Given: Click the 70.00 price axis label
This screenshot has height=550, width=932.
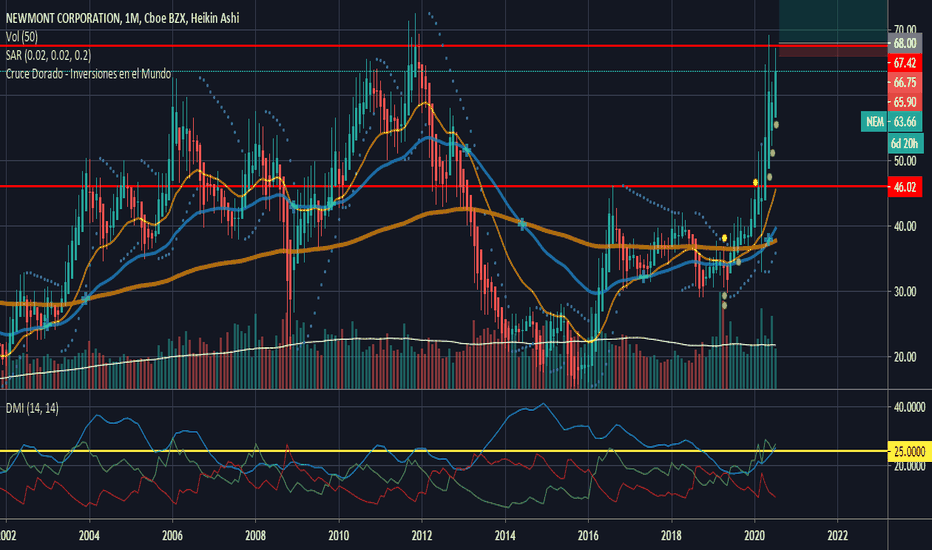Looking at the screenshot, I should click(x=905, y=29).
